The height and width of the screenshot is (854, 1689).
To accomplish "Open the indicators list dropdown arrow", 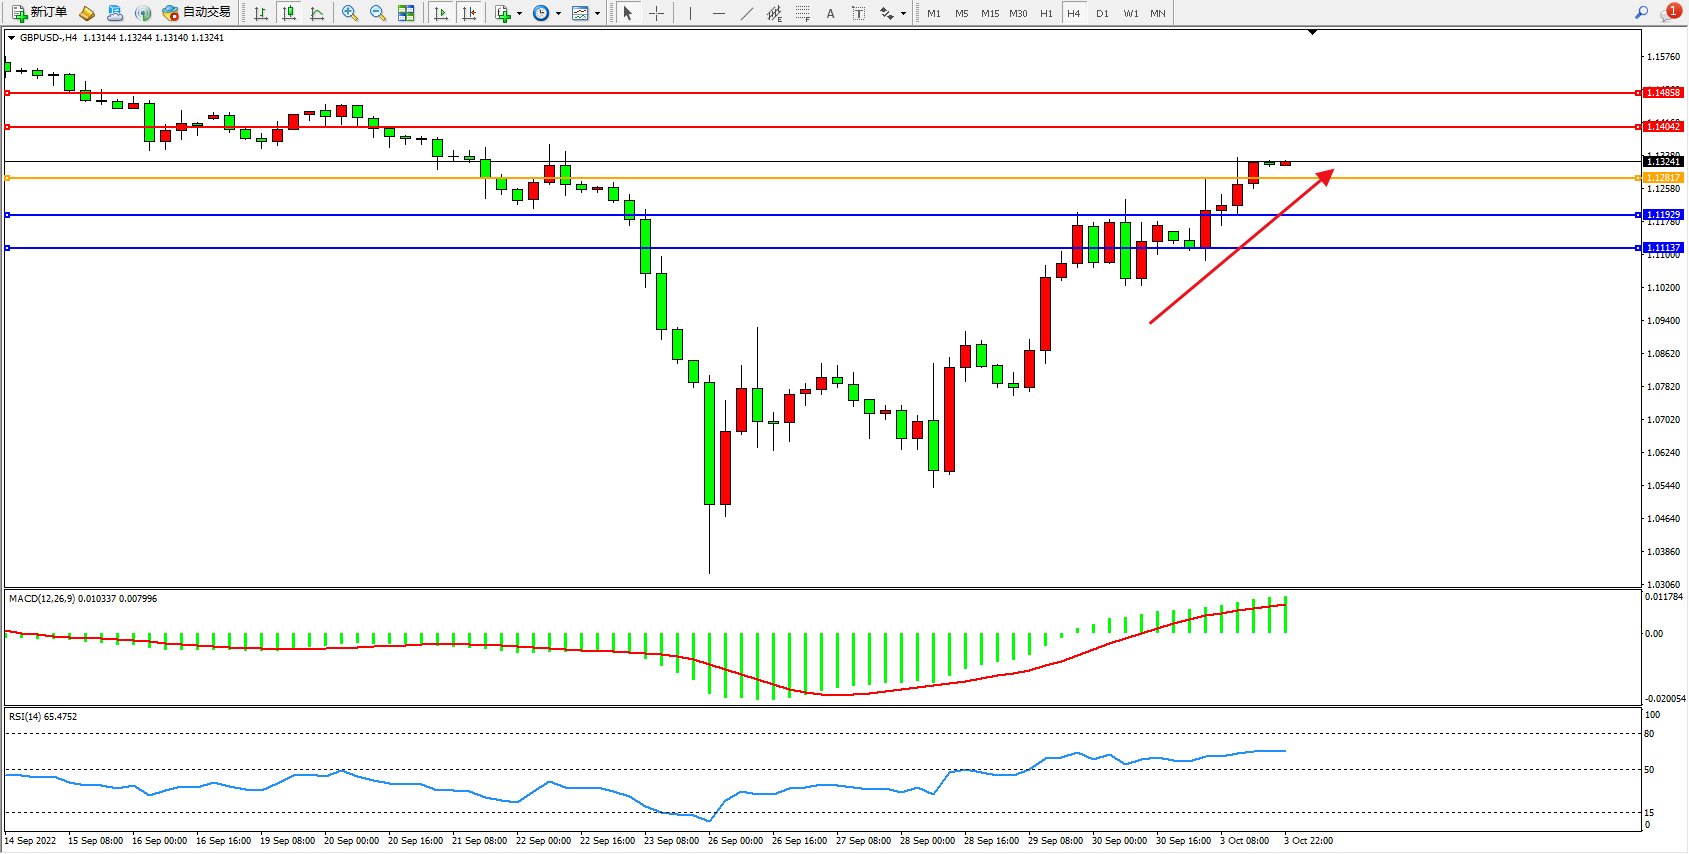I will (519, 14).
